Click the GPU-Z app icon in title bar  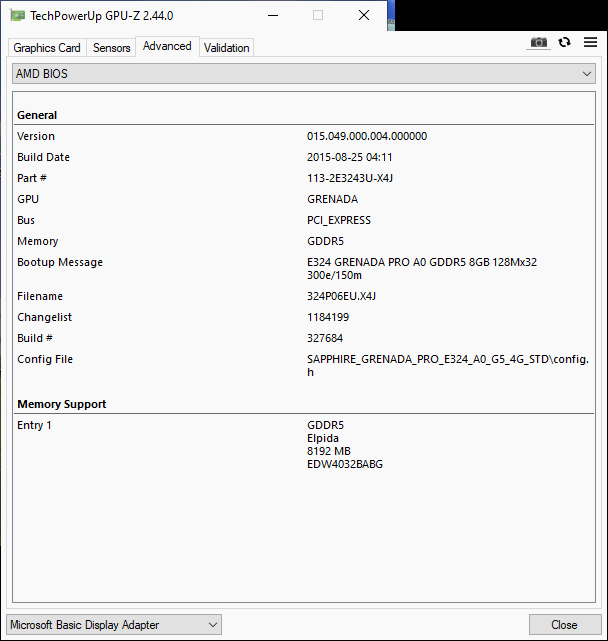17,16
